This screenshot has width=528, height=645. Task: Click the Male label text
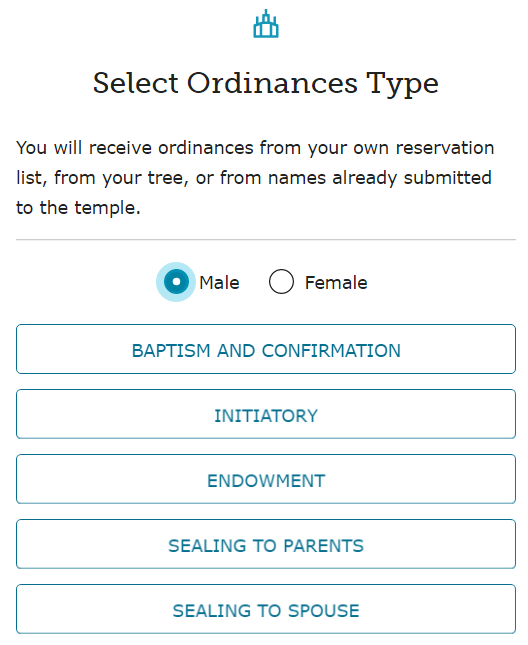coord(219,283)
